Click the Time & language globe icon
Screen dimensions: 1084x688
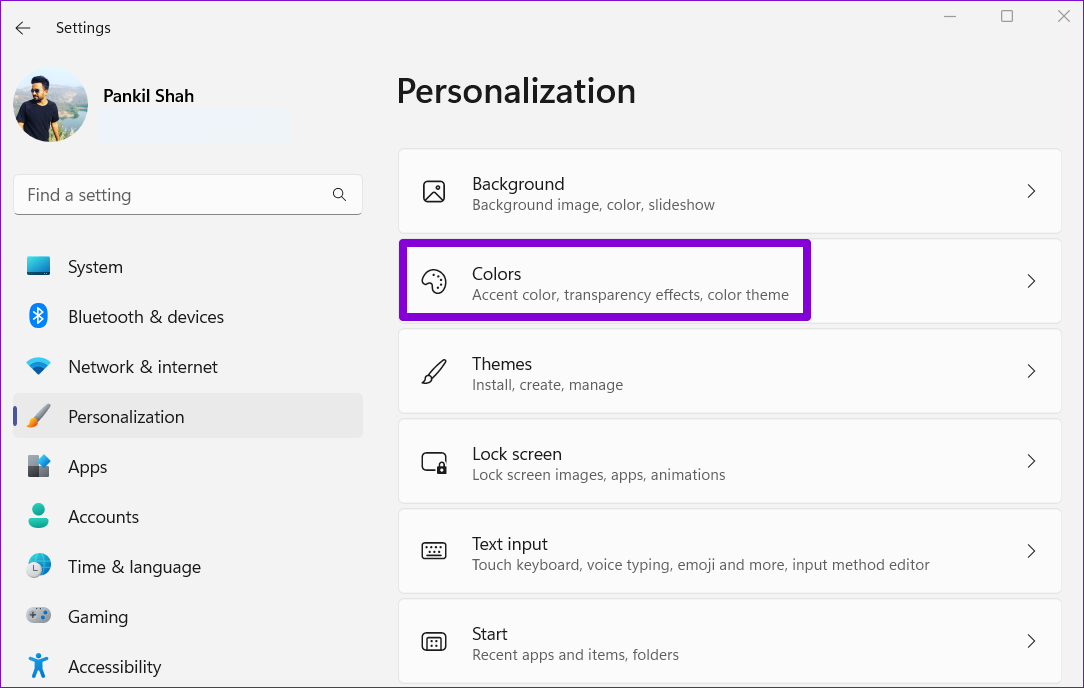coord(39,566)
